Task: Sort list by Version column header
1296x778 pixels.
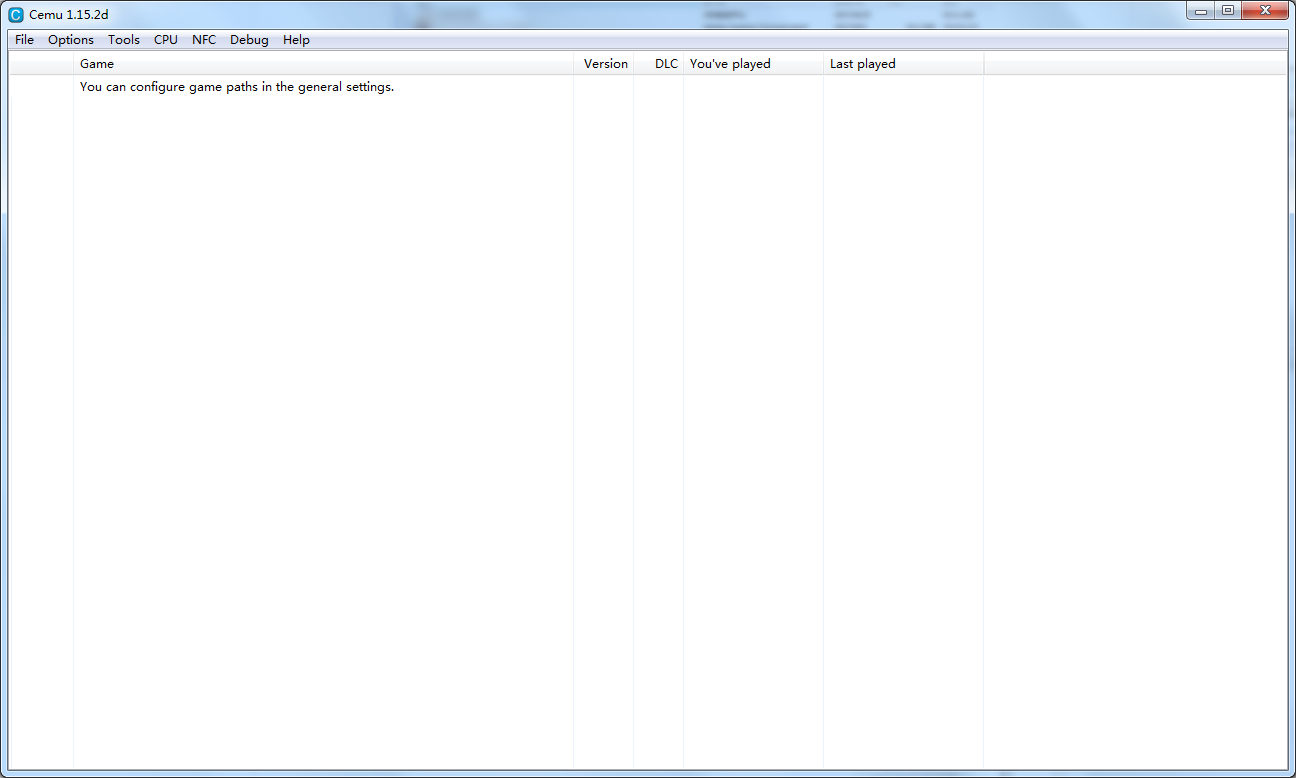Action: coord(604,64)
